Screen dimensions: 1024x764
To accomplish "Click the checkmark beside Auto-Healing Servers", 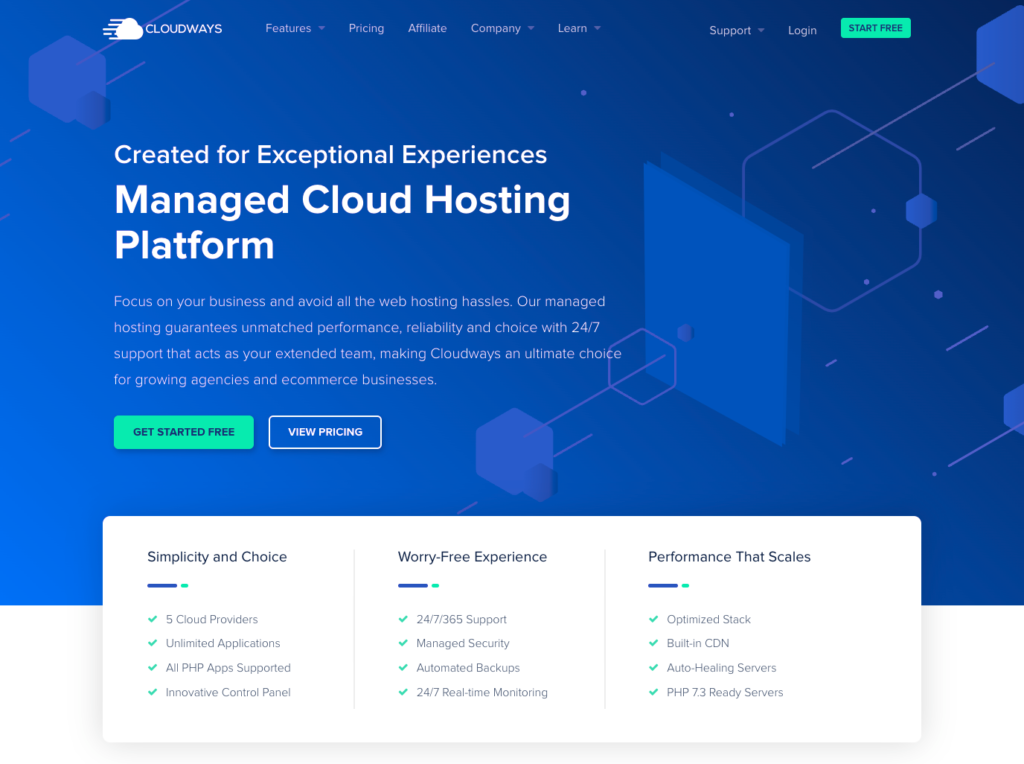I will pyautogui.click(x=653, y=667).
